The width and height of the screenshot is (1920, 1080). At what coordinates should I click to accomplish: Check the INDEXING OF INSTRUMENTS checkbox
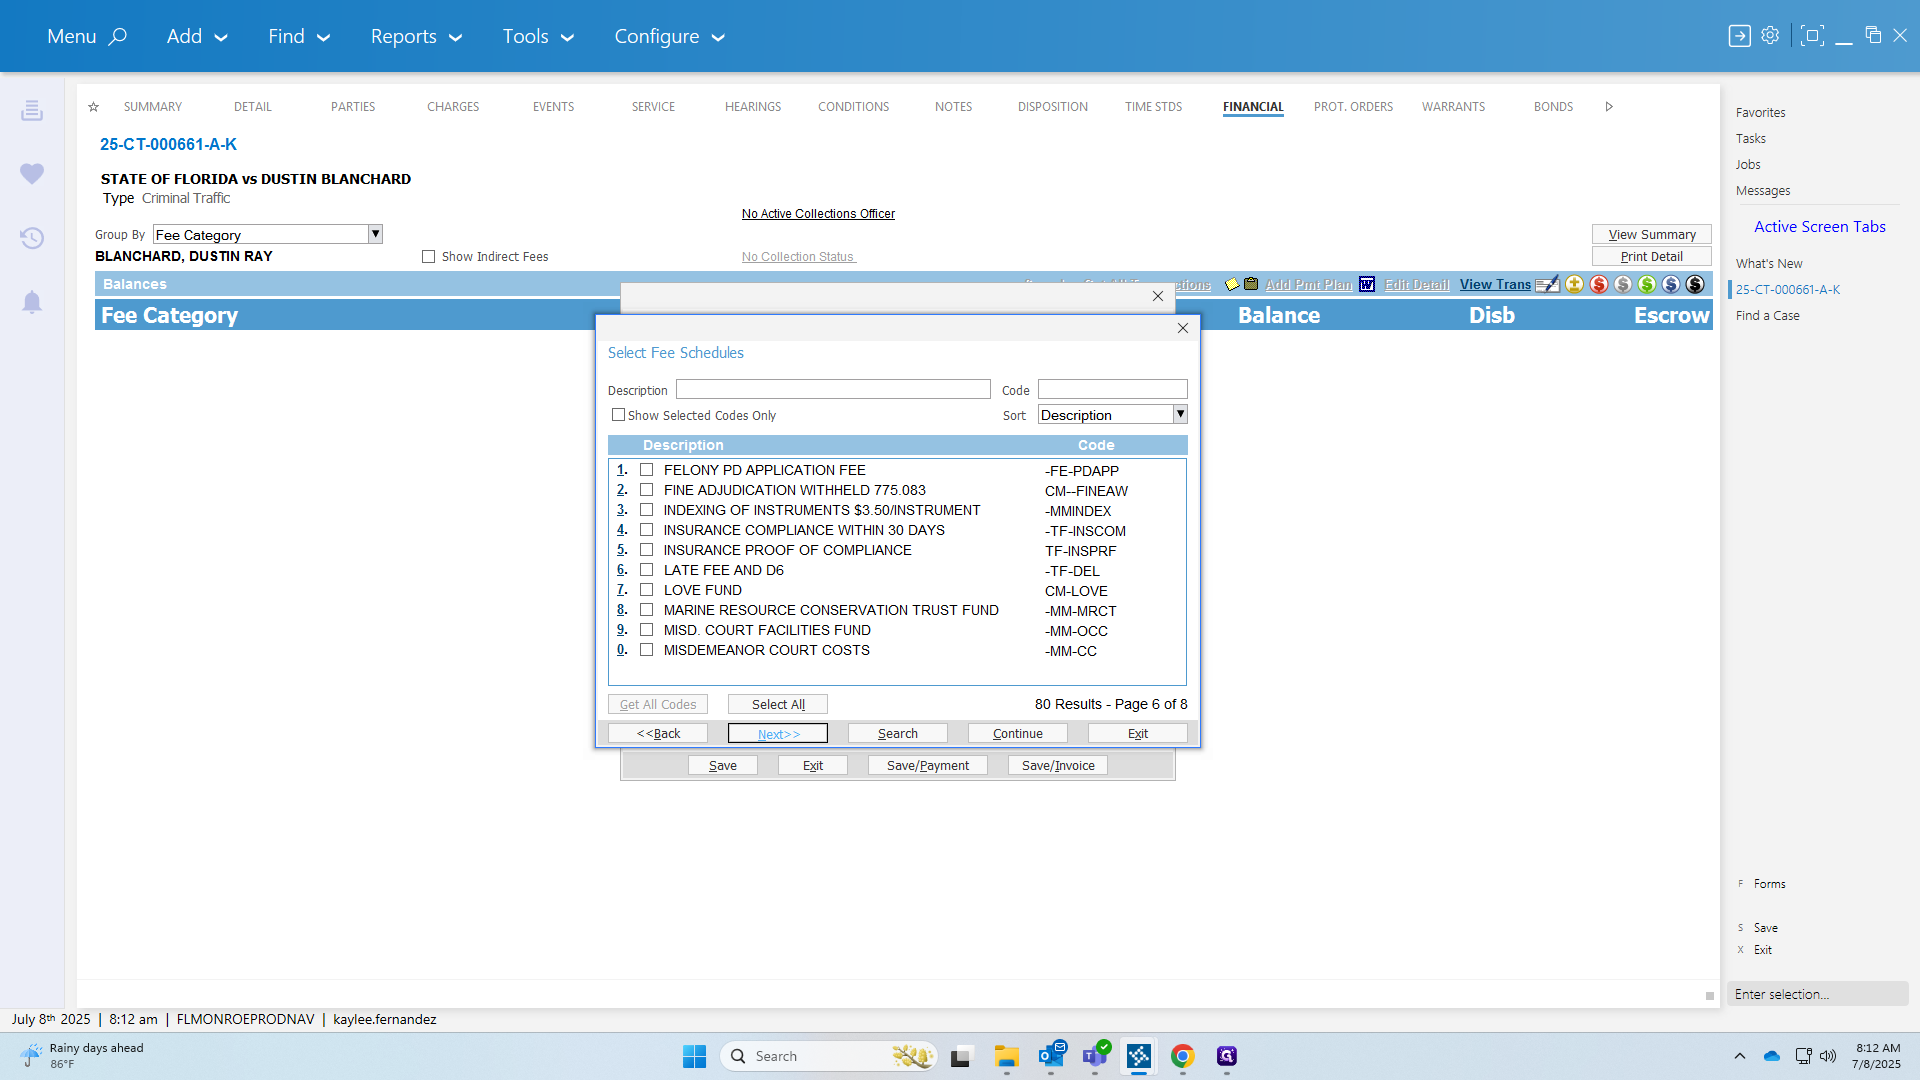647,510
